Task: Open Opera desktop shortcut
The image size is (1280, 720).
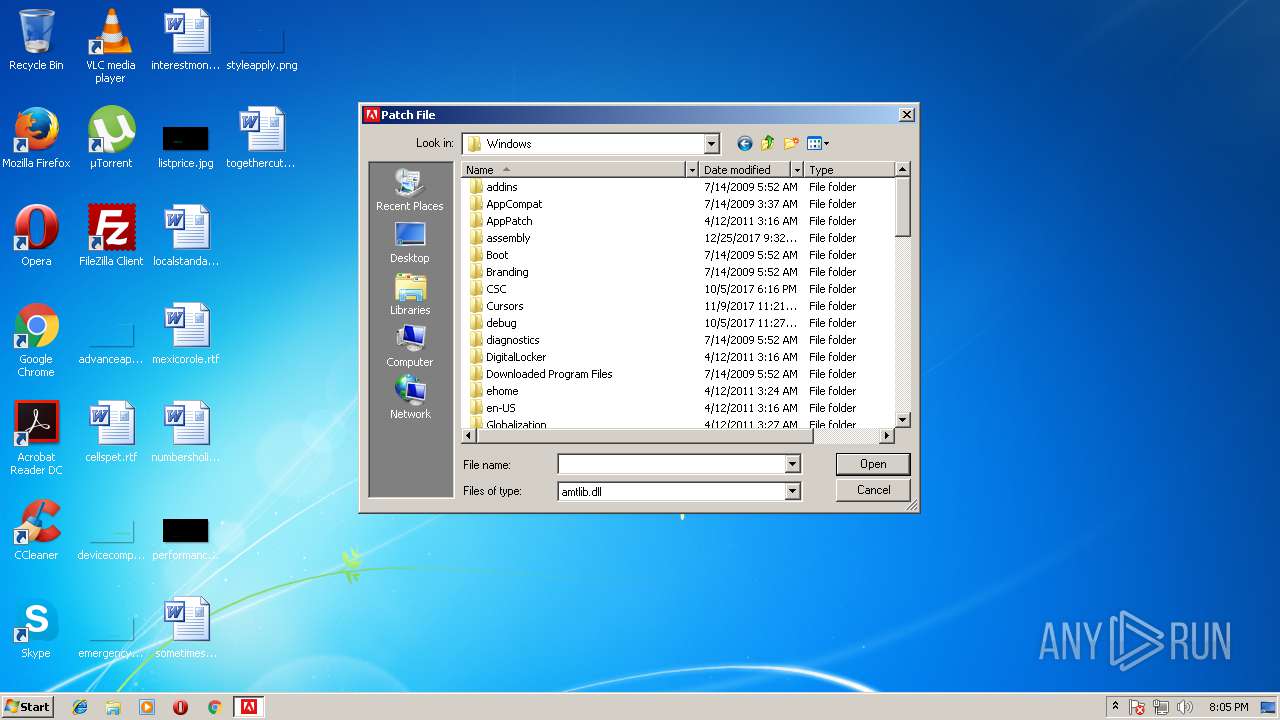Action: coord(36,236)
